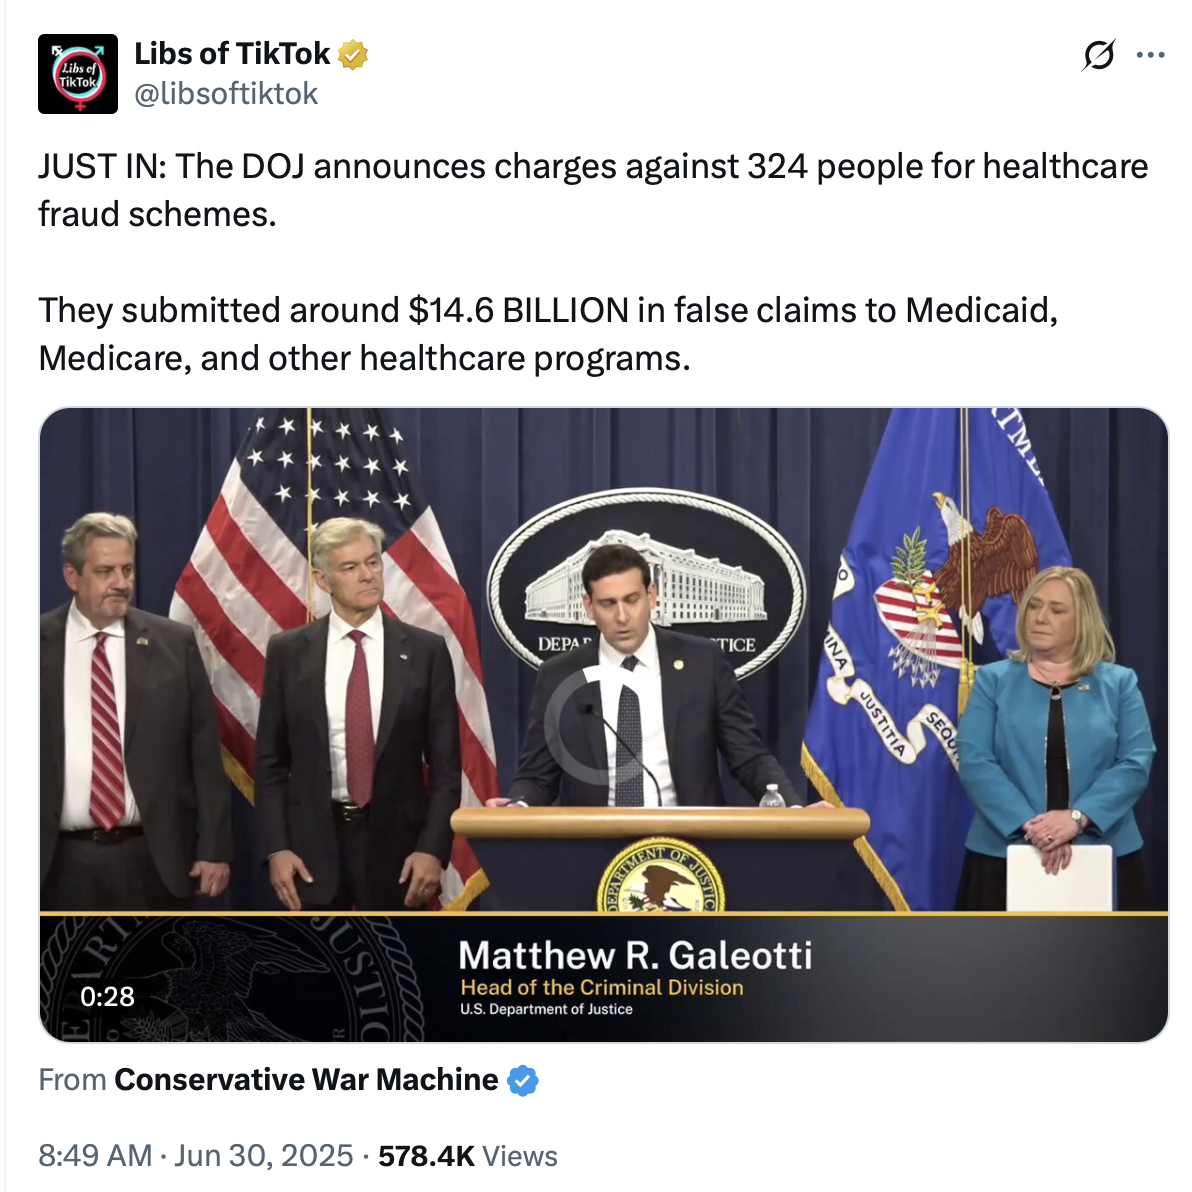Visit the @libsoftiktok handle link
Screen dimensions: 1192x1192
(x=226, y=94)
